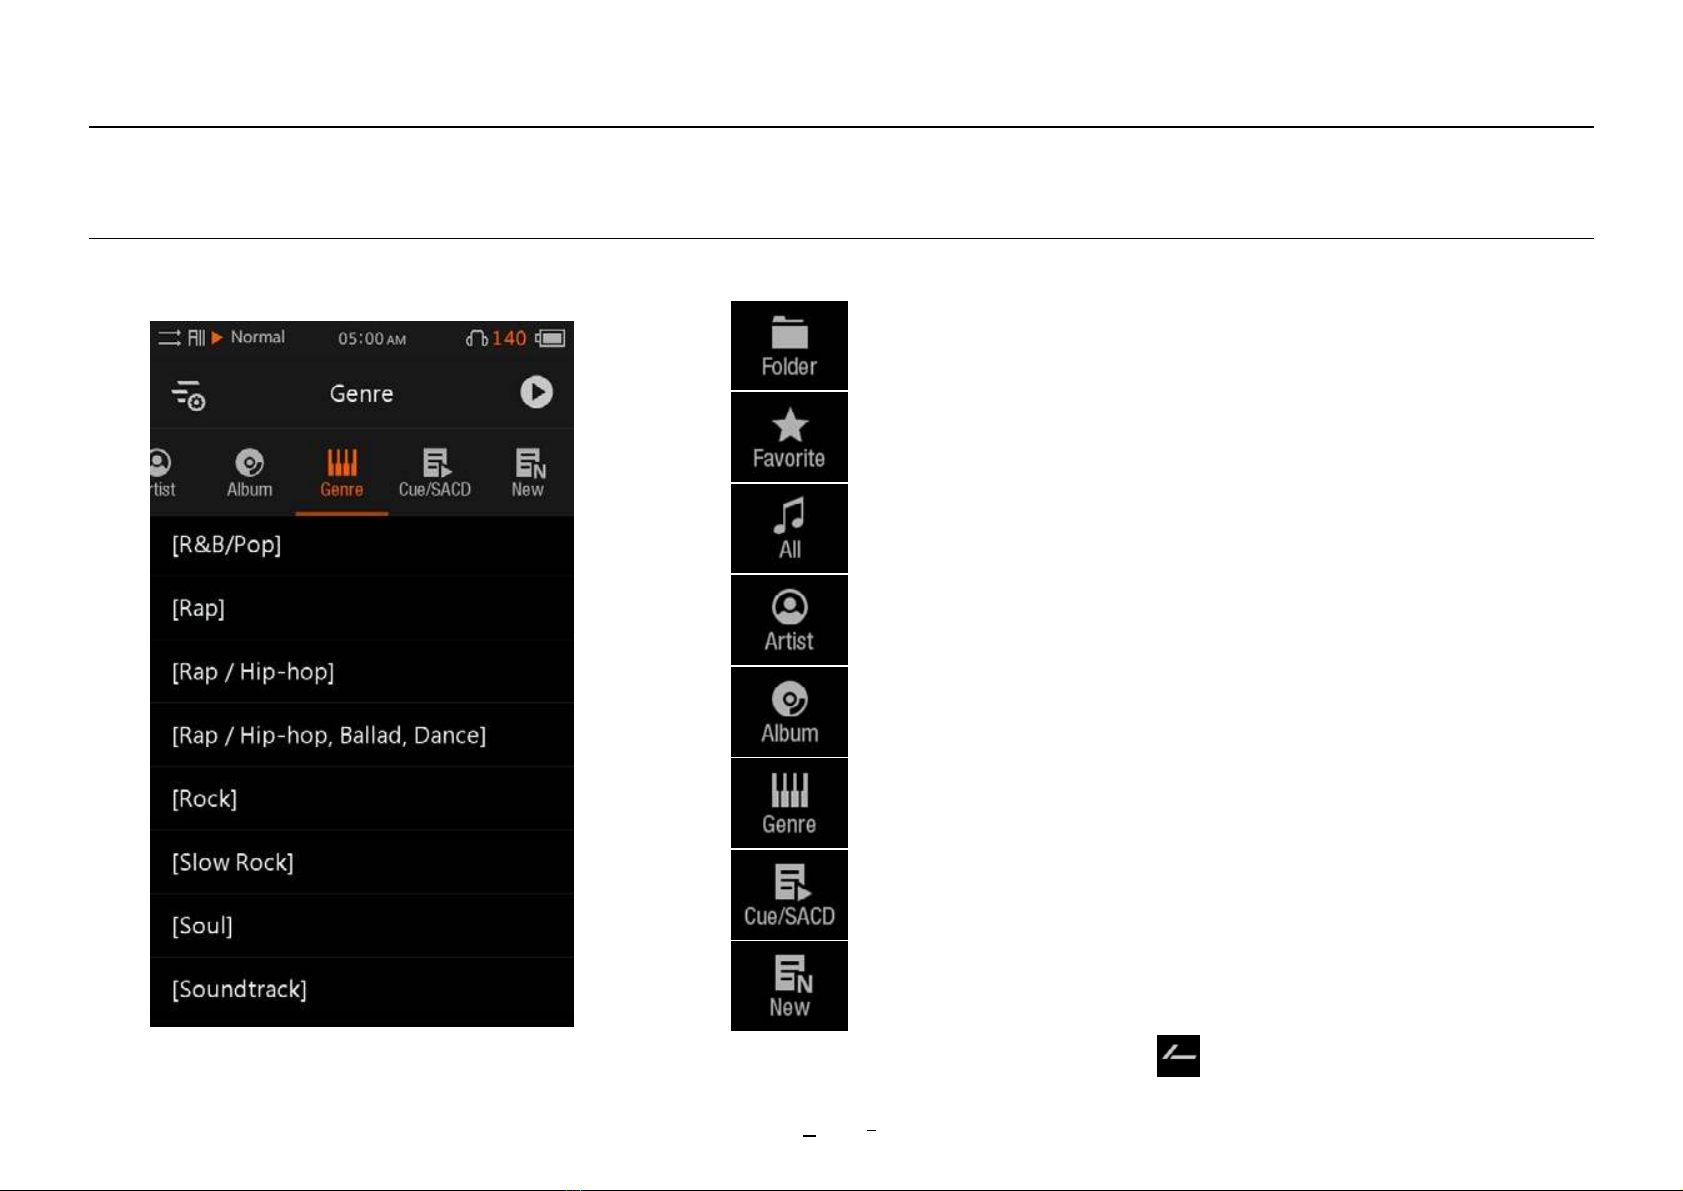Image resolution: width=1683 pixels, height=1191 pixels.
Task: Click the Favorite star icon in the column
Action: tap(789, 437)
